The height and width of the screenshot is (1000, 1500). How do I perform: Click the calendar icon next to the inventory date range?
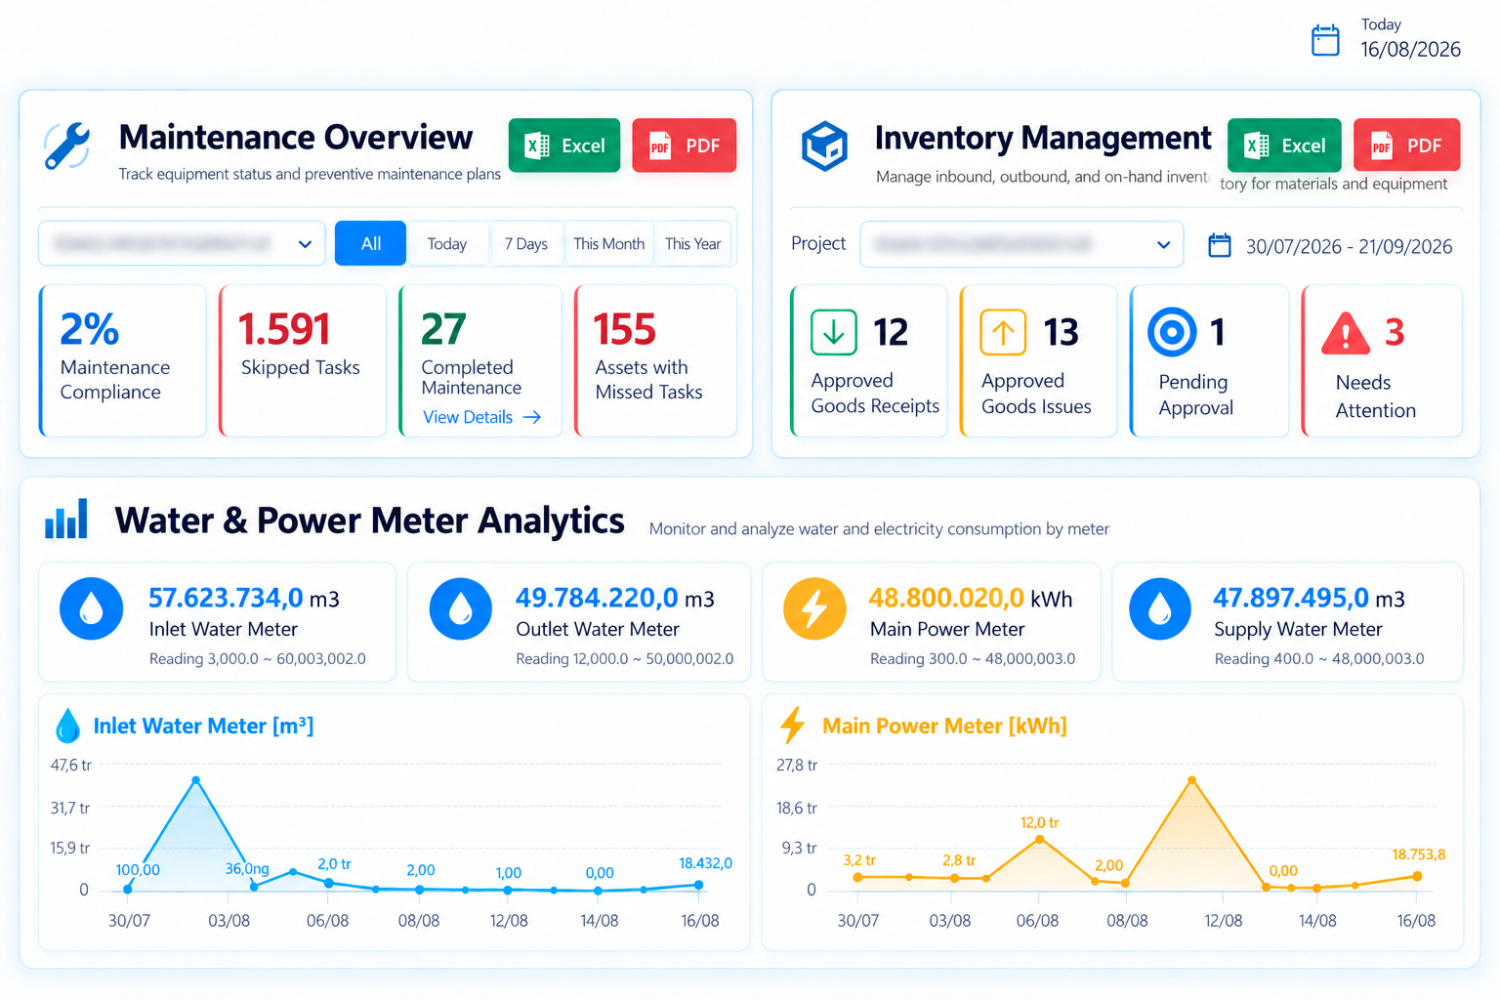1219,245
